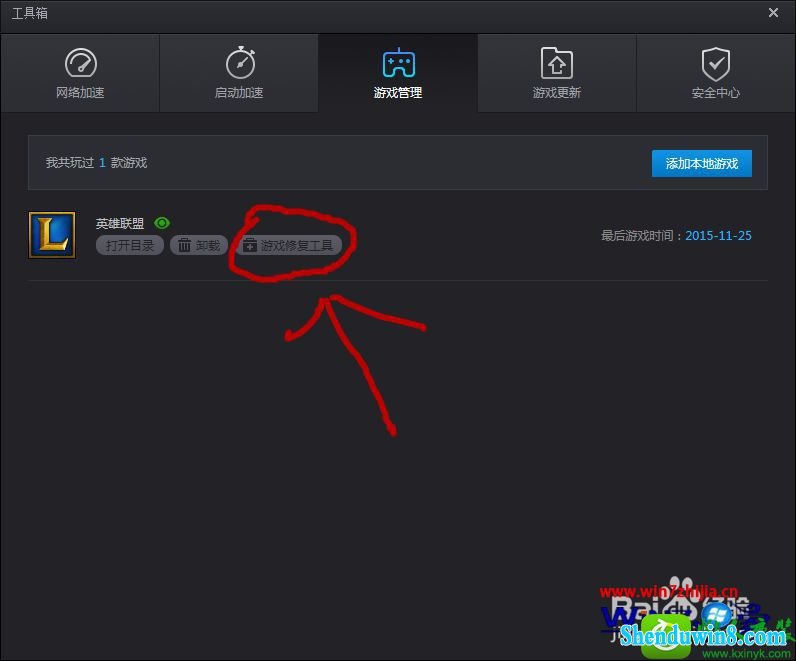This screenshot has width=796, height=661.
Task: Click the League of Legends game icon
Action: (52, 235)
